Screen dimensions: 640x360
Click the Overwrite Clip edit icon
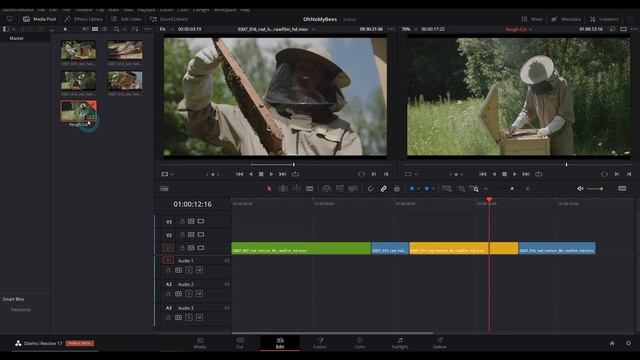pyautogui.click(x=339, y=189)
